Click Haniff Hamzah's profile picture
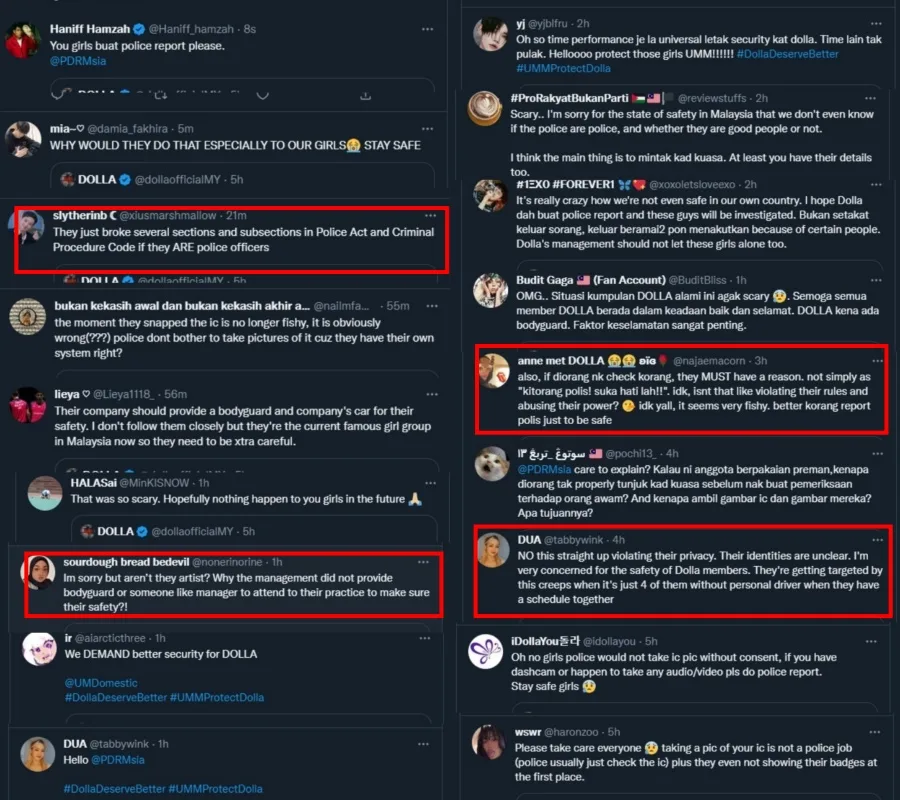The height and width of the screenshot is (800, 900). pyautogui.click(x=22, y=40)
